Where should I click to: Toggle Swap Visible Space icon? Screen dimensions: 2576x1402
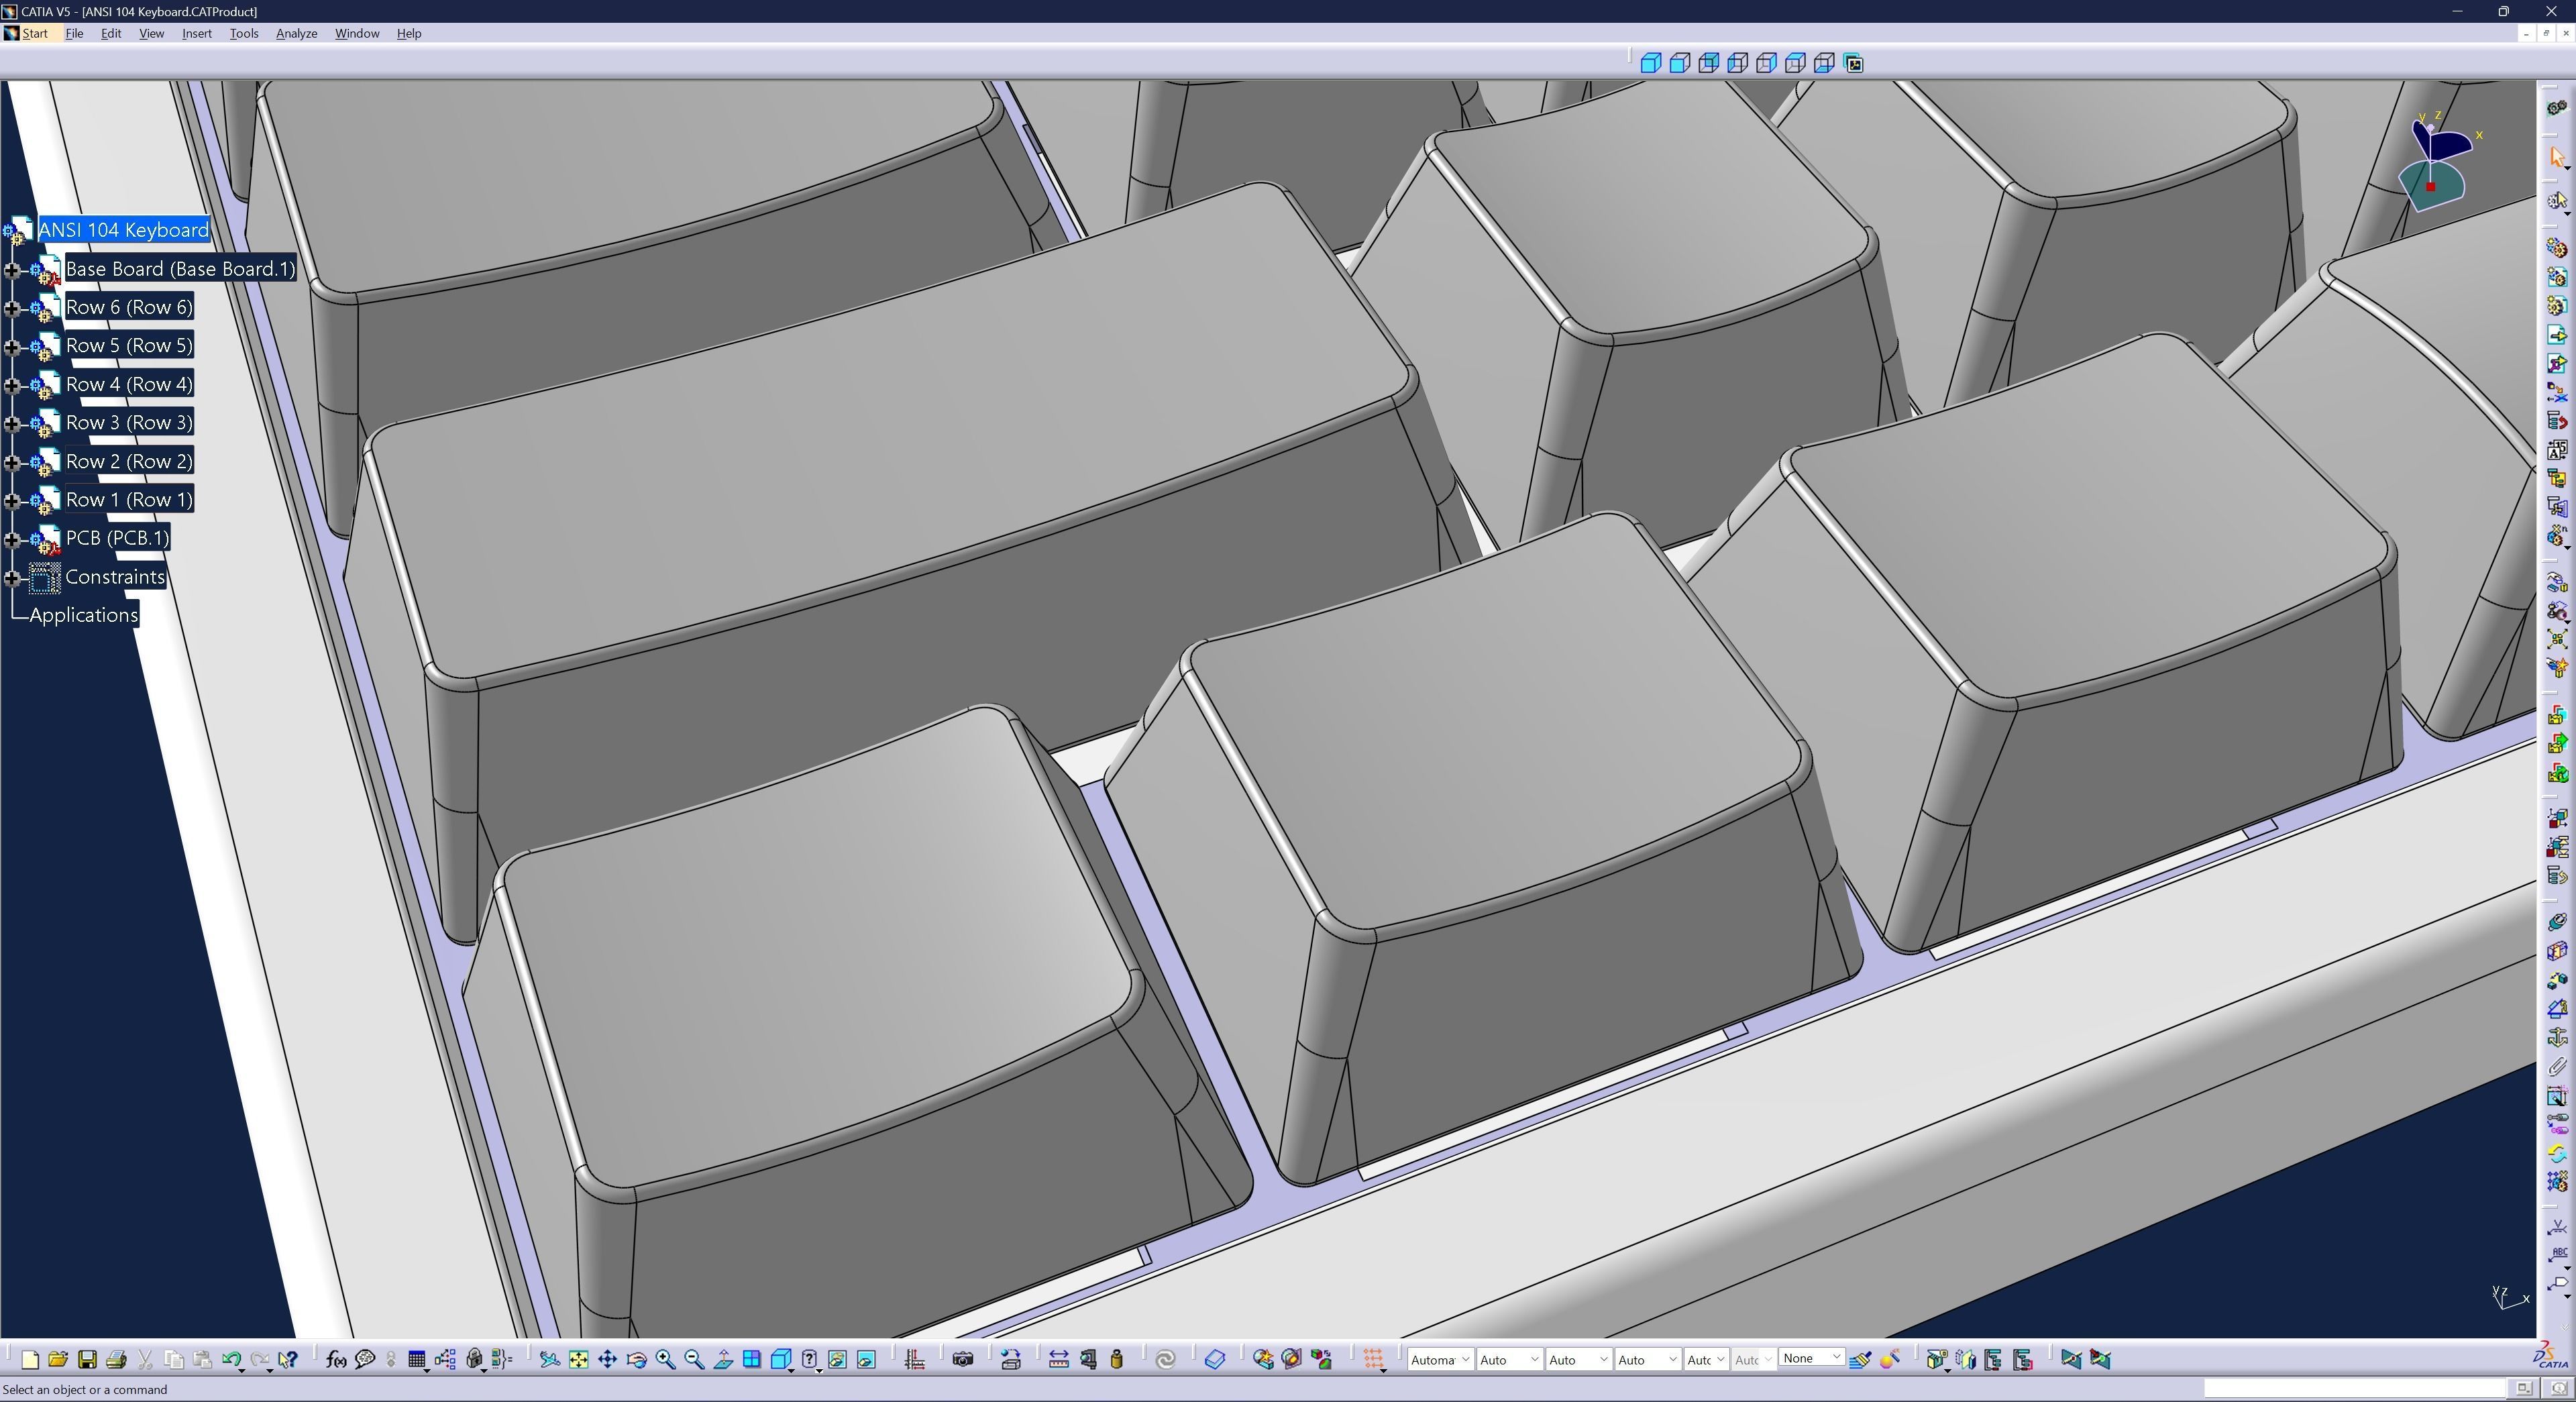coord(866,1360)
